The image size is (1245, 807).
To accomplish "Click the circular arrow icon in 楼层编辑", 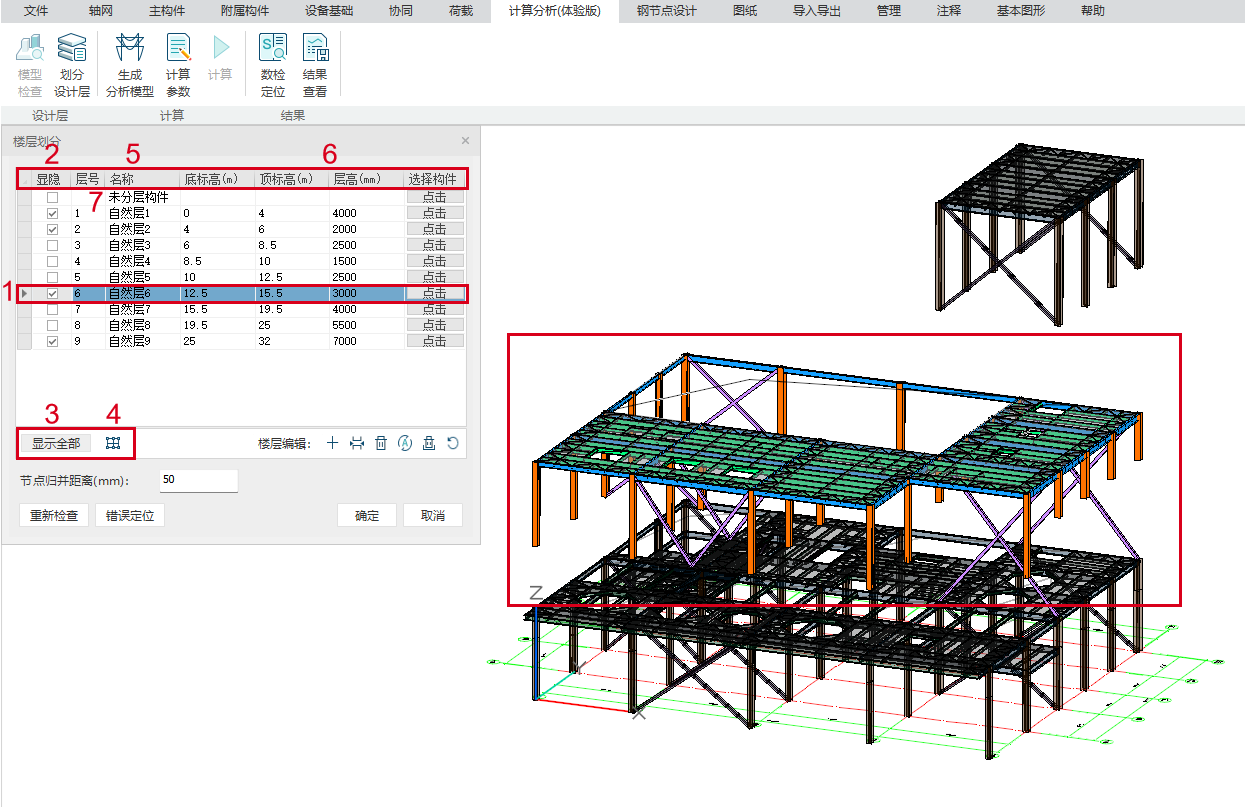I will tap(453, 443).
